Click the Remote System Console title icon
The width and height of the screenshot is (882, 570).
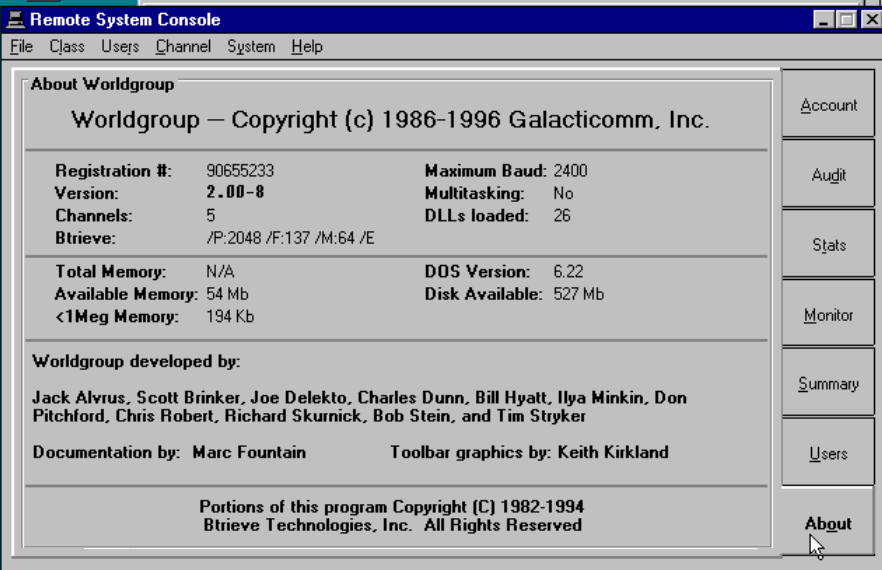point(15,20)
